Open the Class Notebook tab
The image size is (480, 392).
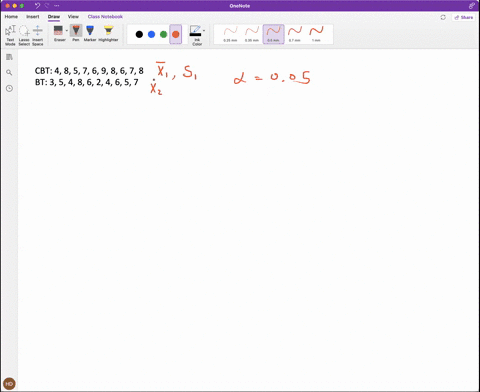coord(105,16)
